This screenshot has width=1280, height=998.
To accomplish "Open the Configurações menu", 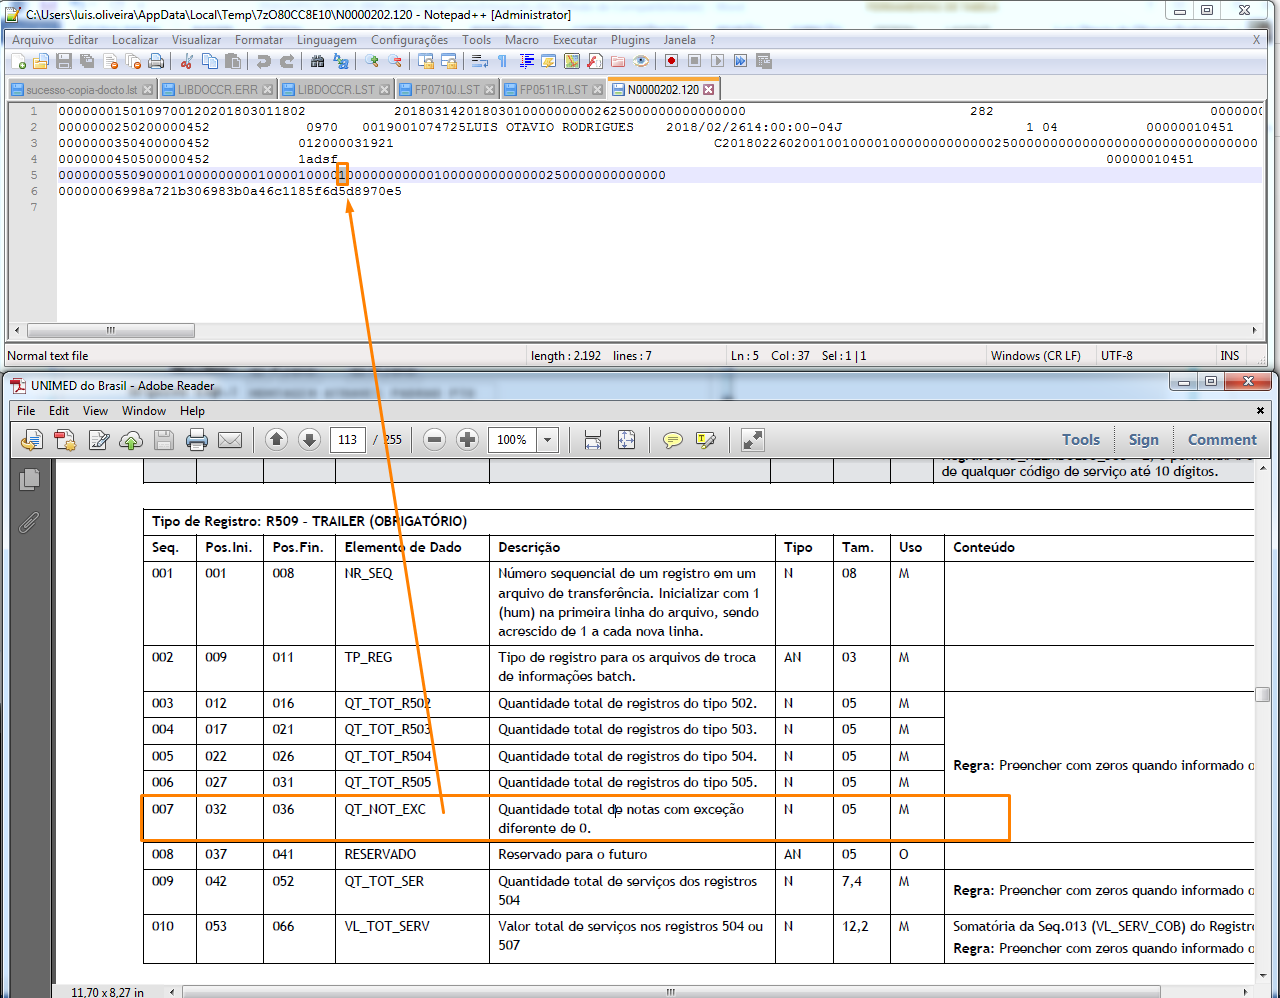I will pos(409,40).
